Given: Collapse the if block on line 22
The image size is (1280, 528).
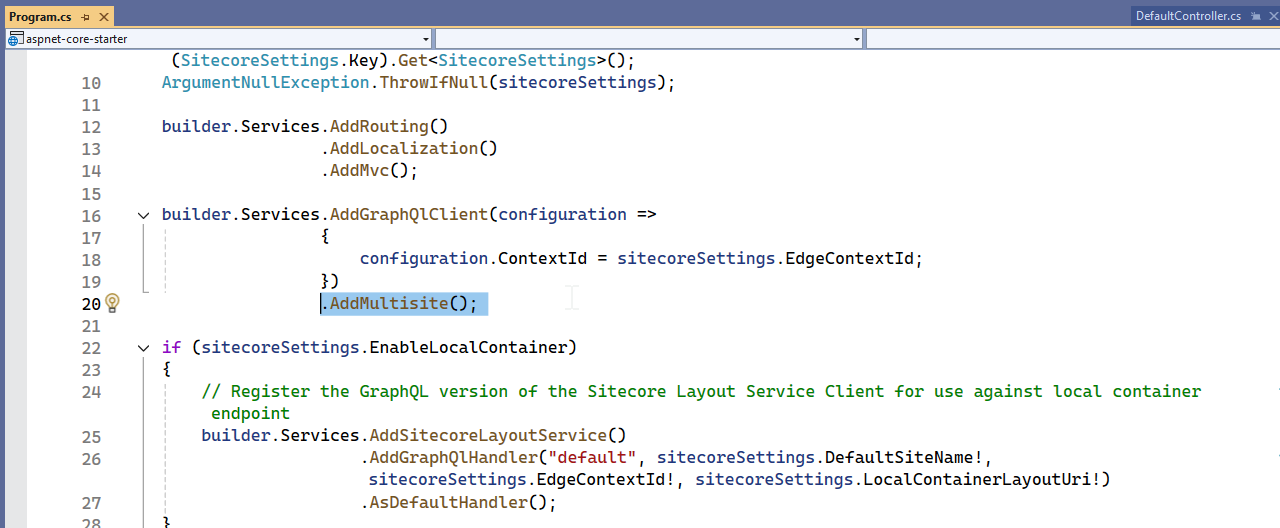Looking at the screenshot, I should 143,348.
